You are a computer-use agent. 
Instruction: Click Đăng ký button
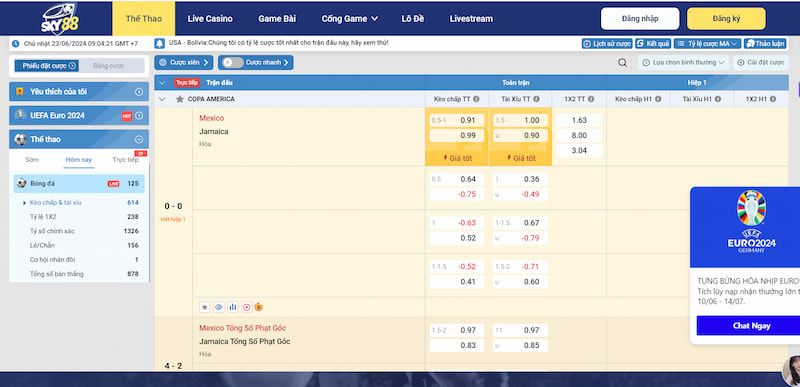point(726,19)
